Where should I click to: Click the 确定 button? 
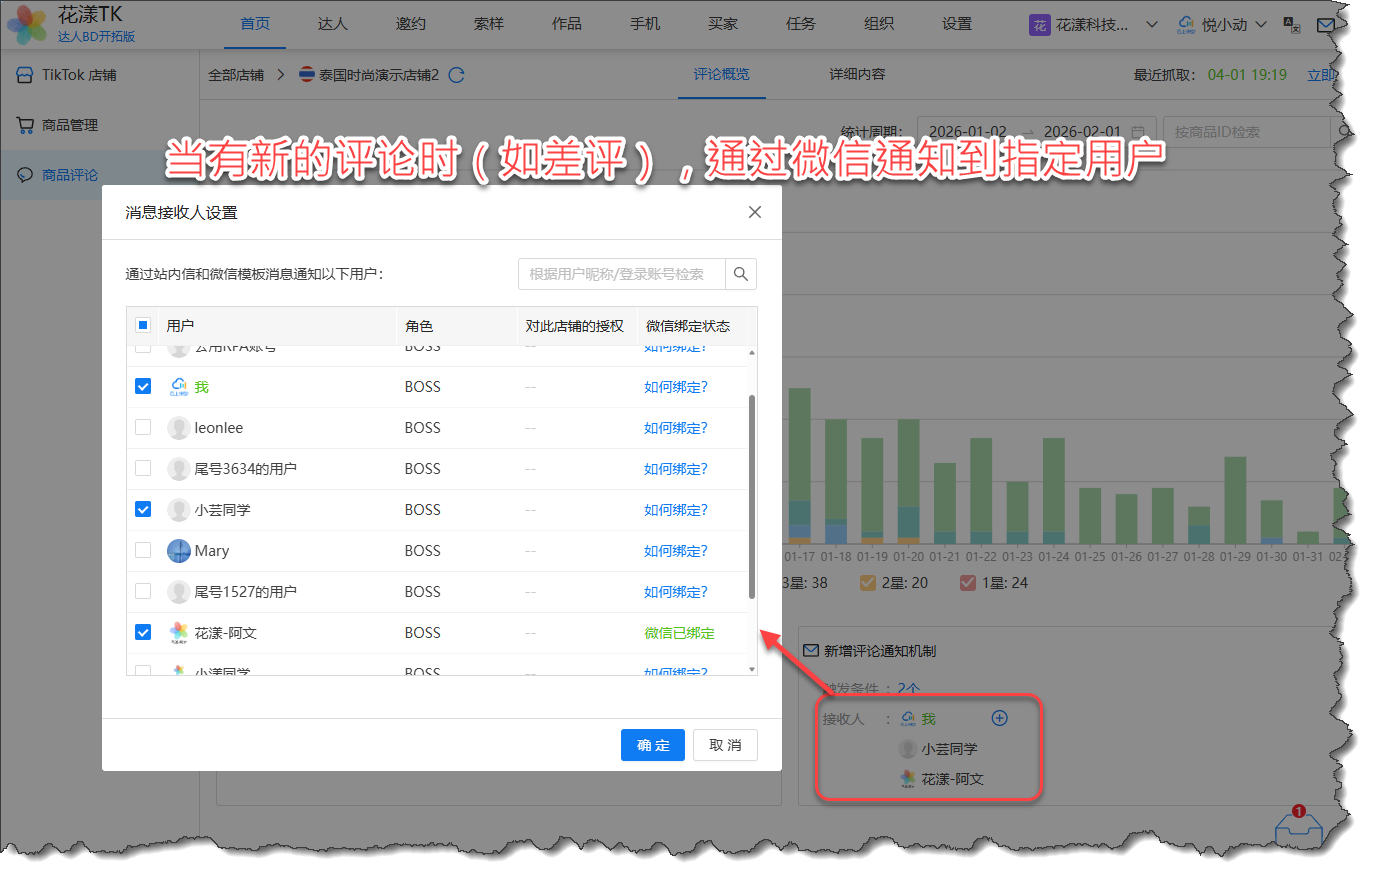click(x=652, y=745)
